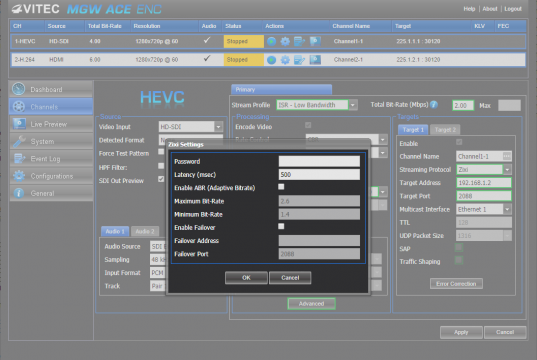Click the Configurations gear icon
The height and width of the screenshot is (360, 537).
19,176
